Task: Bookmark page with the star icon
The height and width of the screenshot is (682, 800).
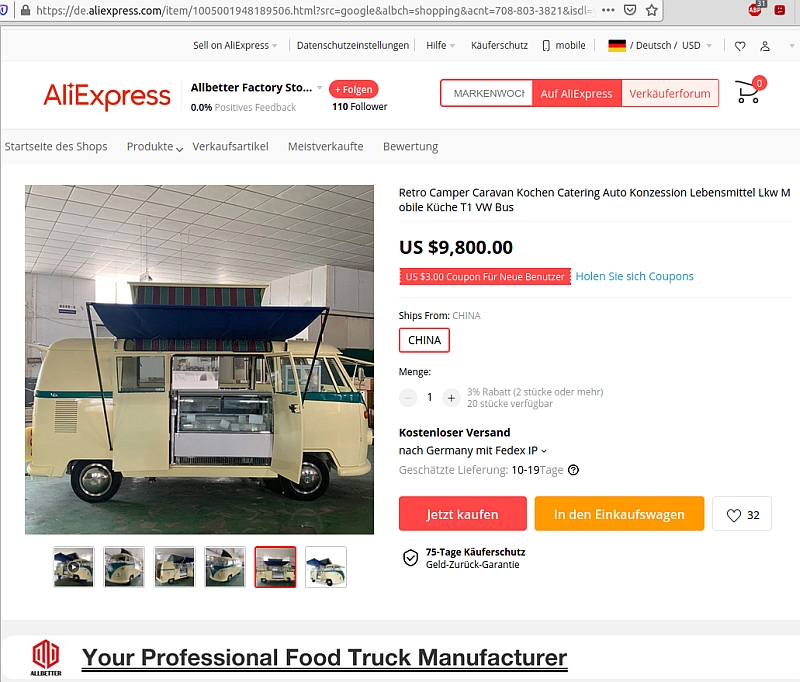Action: tap(652, 10)
